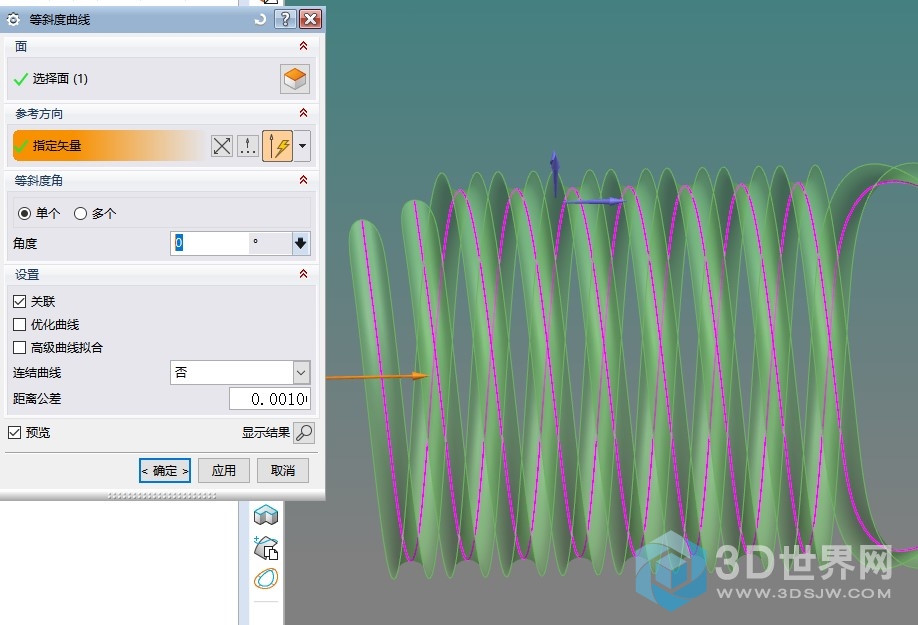
Task: Open the 连结曲线 dropdown
Action: pos(240,372)
